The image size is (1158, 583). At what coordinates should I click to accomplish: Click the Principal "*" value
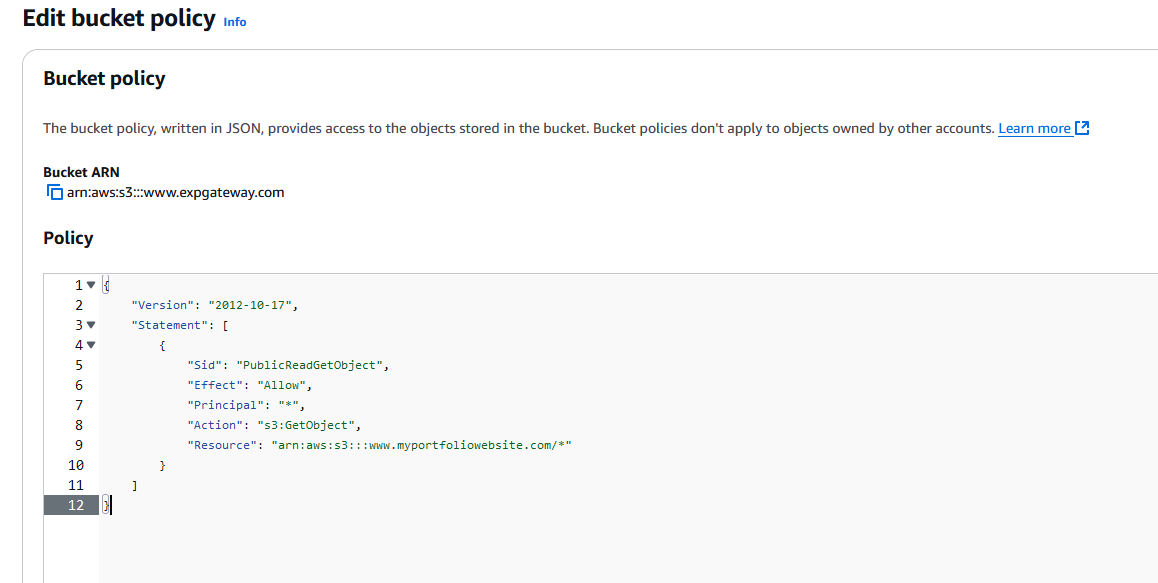click(x=289, y=405)
